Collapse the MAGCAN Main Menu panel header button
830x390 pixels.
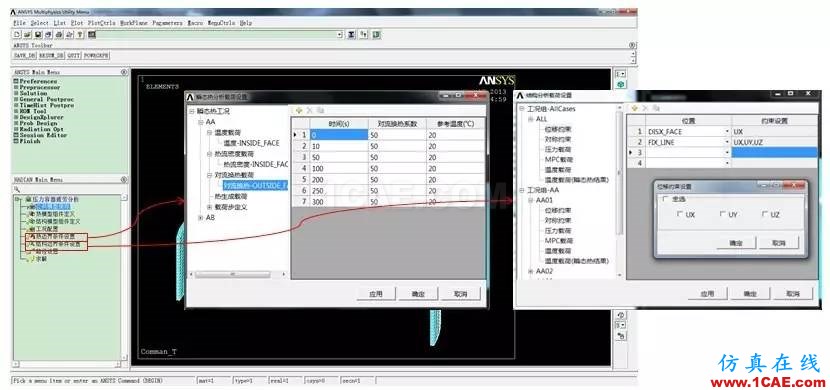124,180
